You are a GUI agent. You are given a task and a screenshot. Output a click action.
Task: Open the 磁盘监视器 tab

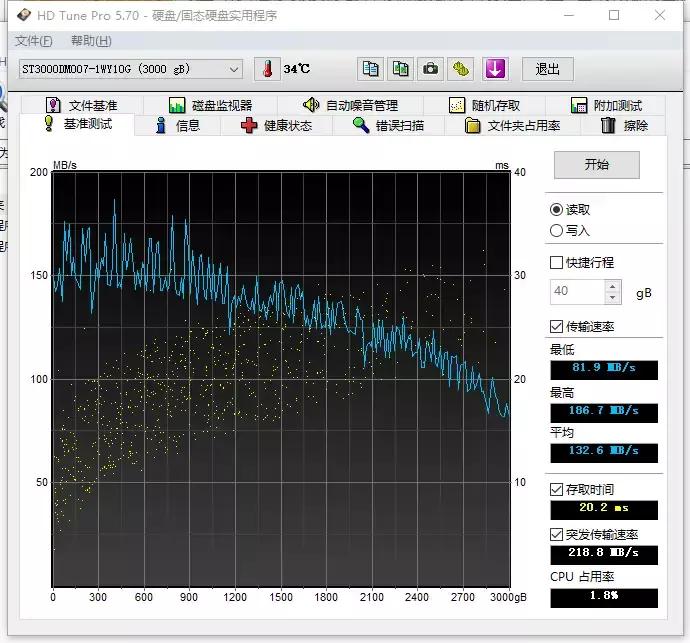210,105
